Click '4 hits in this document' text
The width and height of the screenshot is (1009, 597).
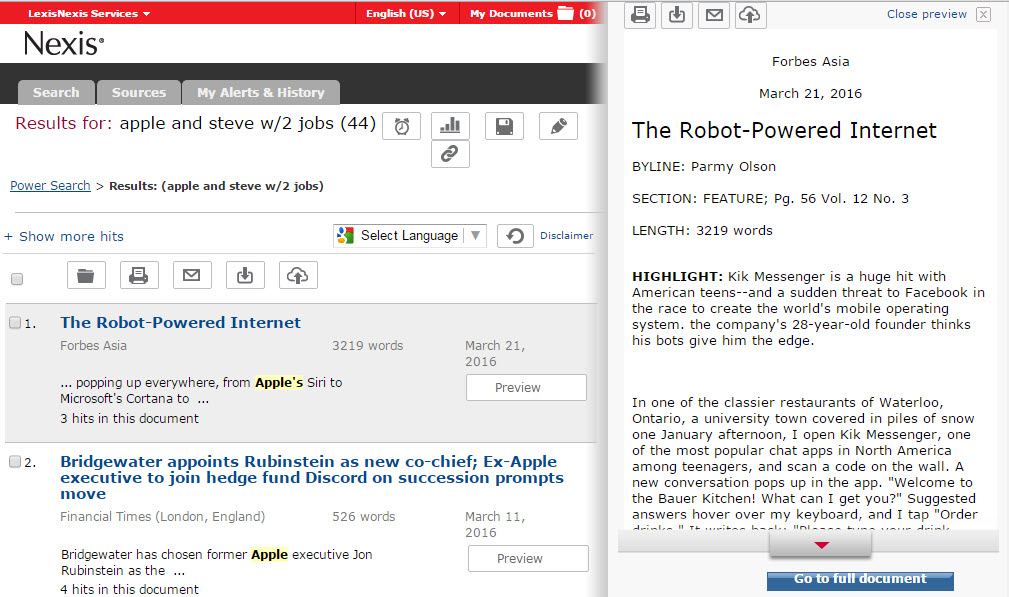[x=129, y=589]
